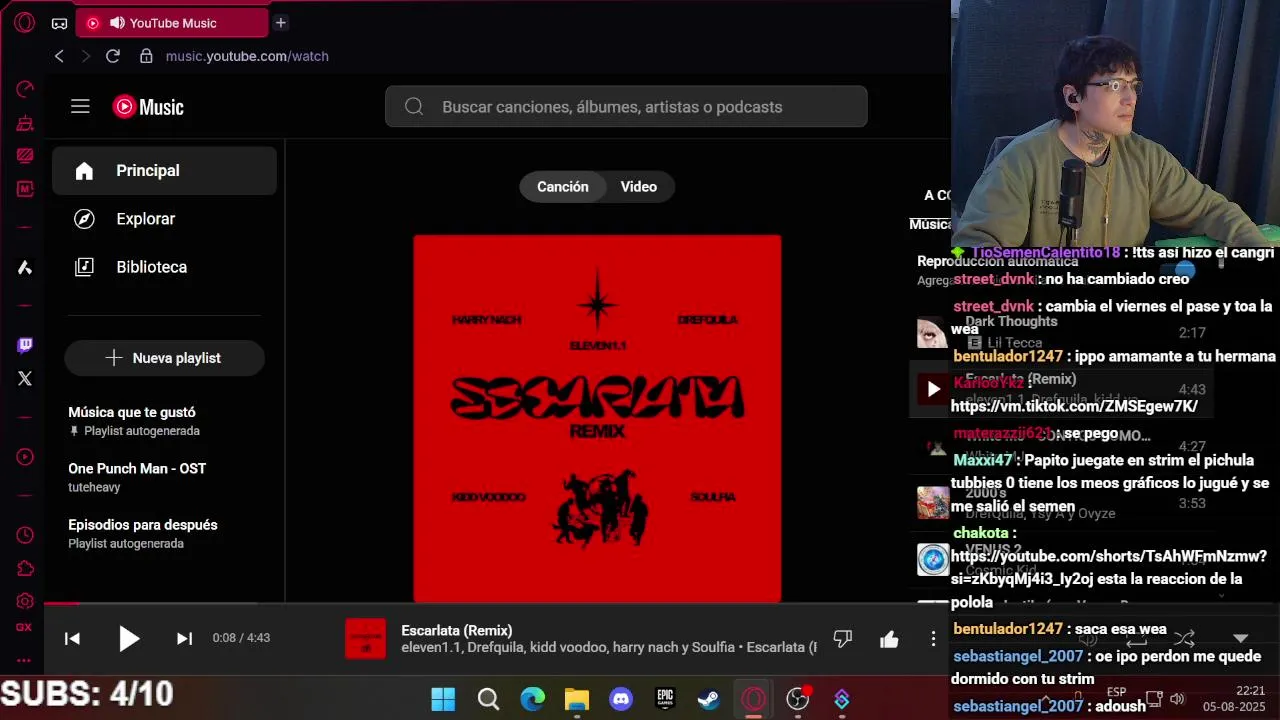This screenshot has height=720, width=1280.
Task: Click the Opera GX logo menu
Action: coord(25,22)
